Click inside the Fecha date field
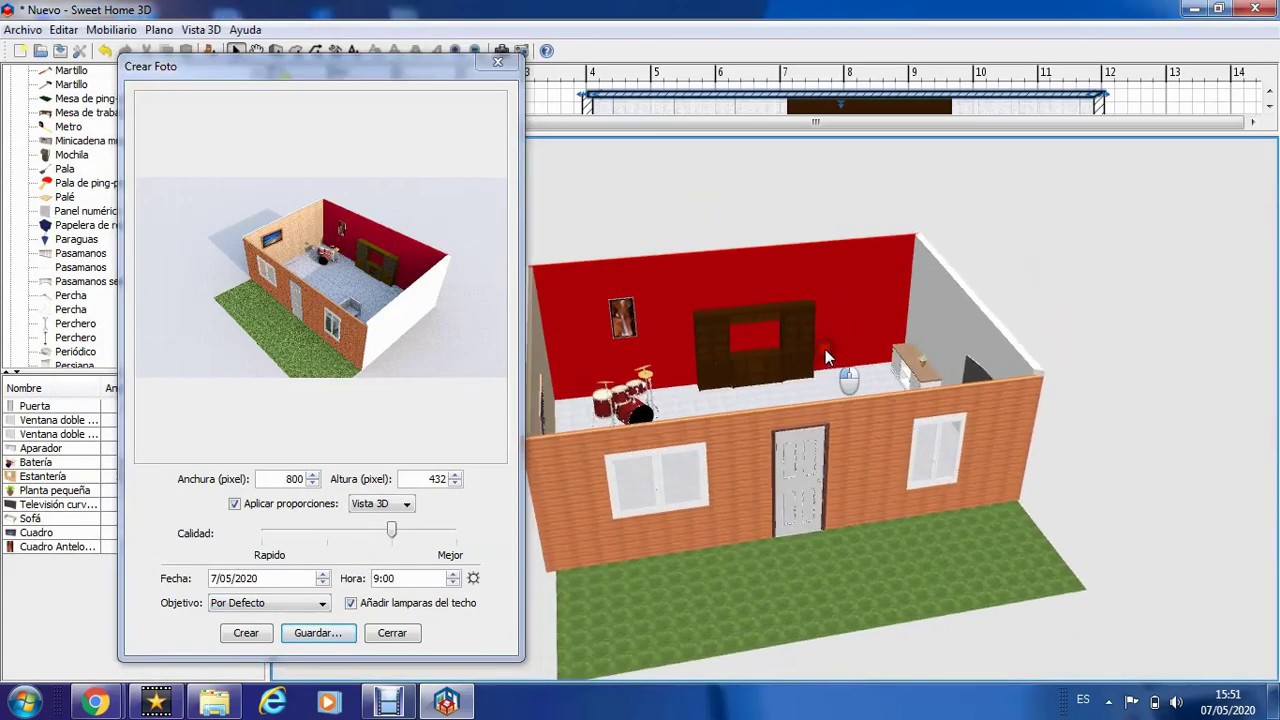This screenshot has height=720, width=1280. point(262,578)
